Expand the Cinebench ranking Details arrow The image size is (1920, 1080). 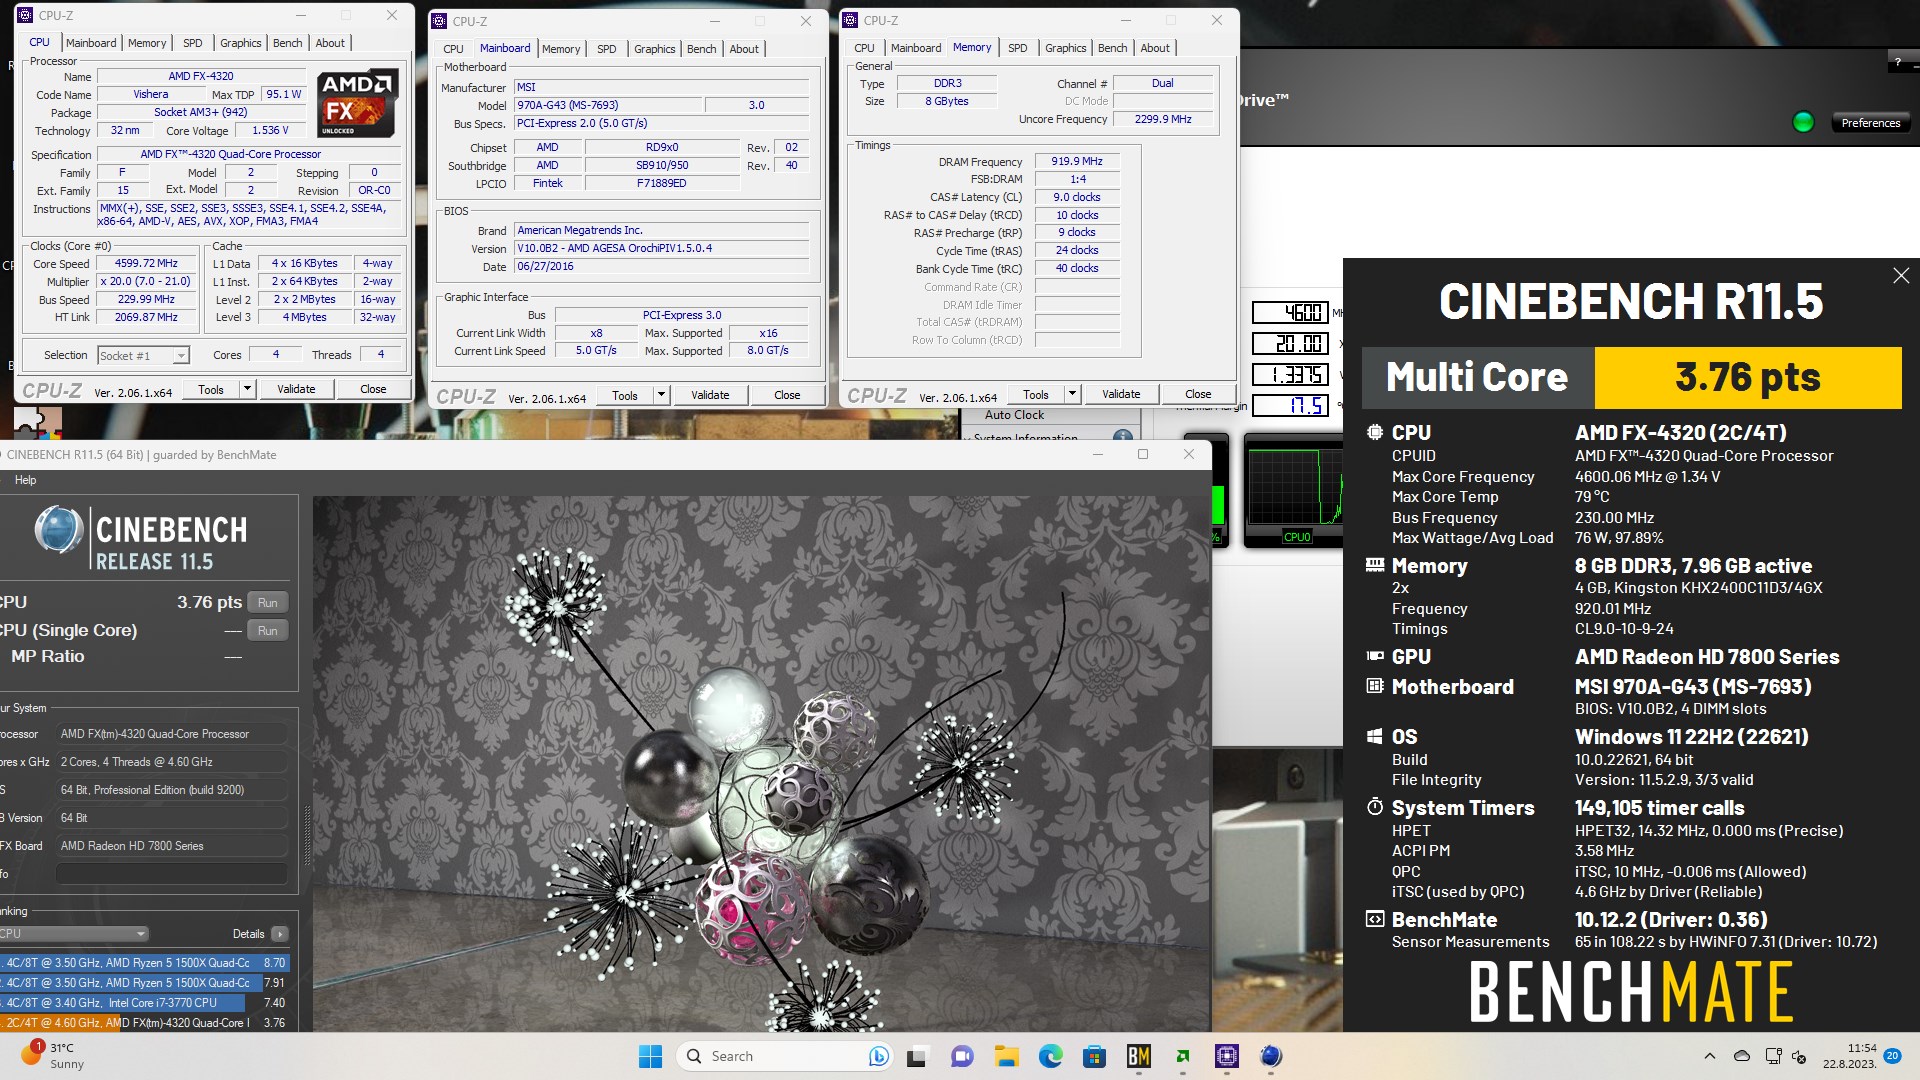click(x=280, y=934)
